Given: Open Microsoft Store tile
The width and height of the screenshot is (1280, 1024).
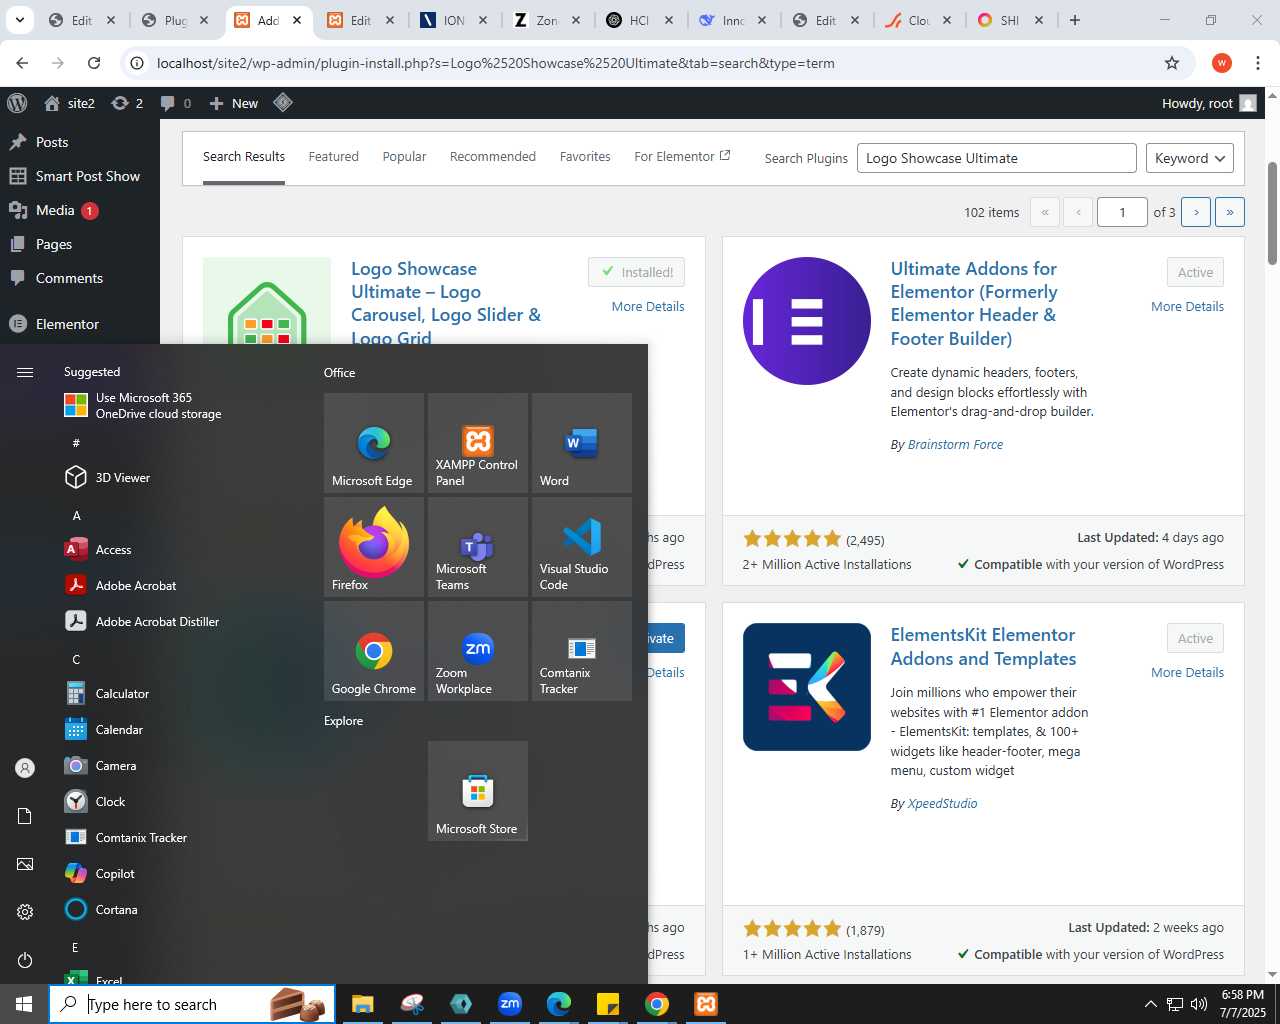Looking at the screenshot, I should [x=478, y=791].
